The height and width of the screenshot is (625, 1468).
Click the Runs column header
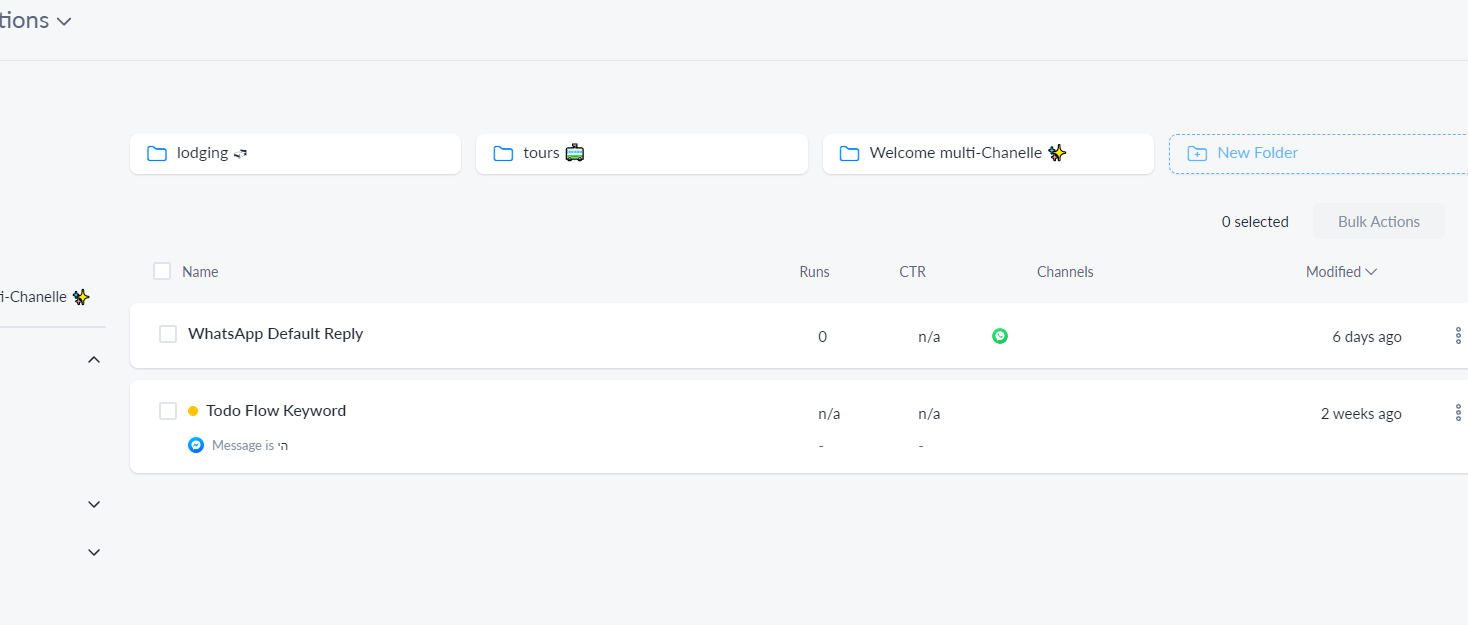814,272
